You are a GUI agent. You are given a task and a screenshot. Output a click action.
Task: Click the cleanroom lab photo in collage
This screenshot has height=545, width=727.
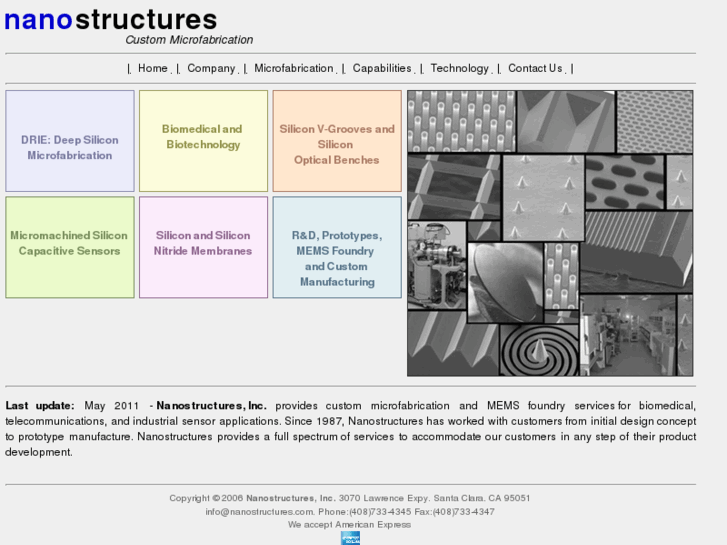pyautogui.click(x=628, y=335)
